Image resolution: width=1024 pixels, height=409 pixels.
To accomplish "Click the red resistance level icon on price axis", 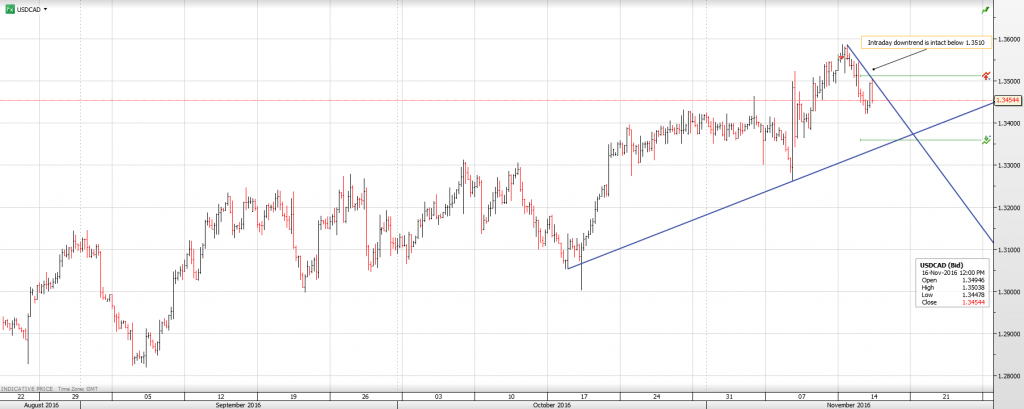I will coord(987,76).
